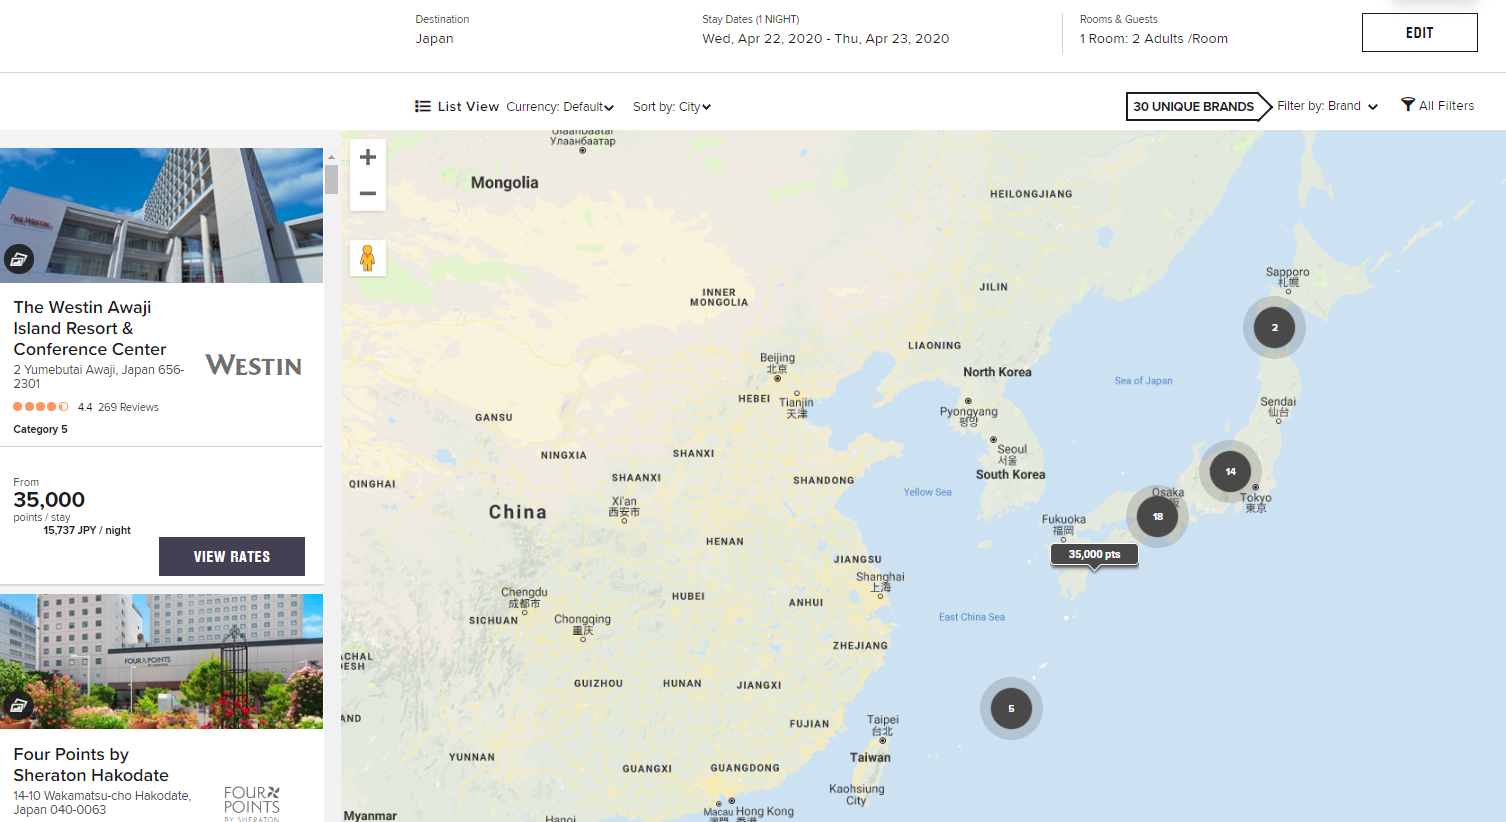This screenshot has width=1506, height=822.
Task: Click the All Filters funnel icon
Action: pyautogui.click(x=1408, y=105)
